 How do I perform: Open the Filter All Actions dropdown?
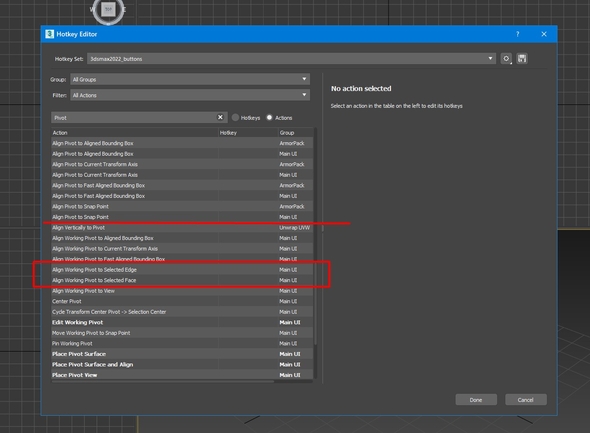click(190, 95)
